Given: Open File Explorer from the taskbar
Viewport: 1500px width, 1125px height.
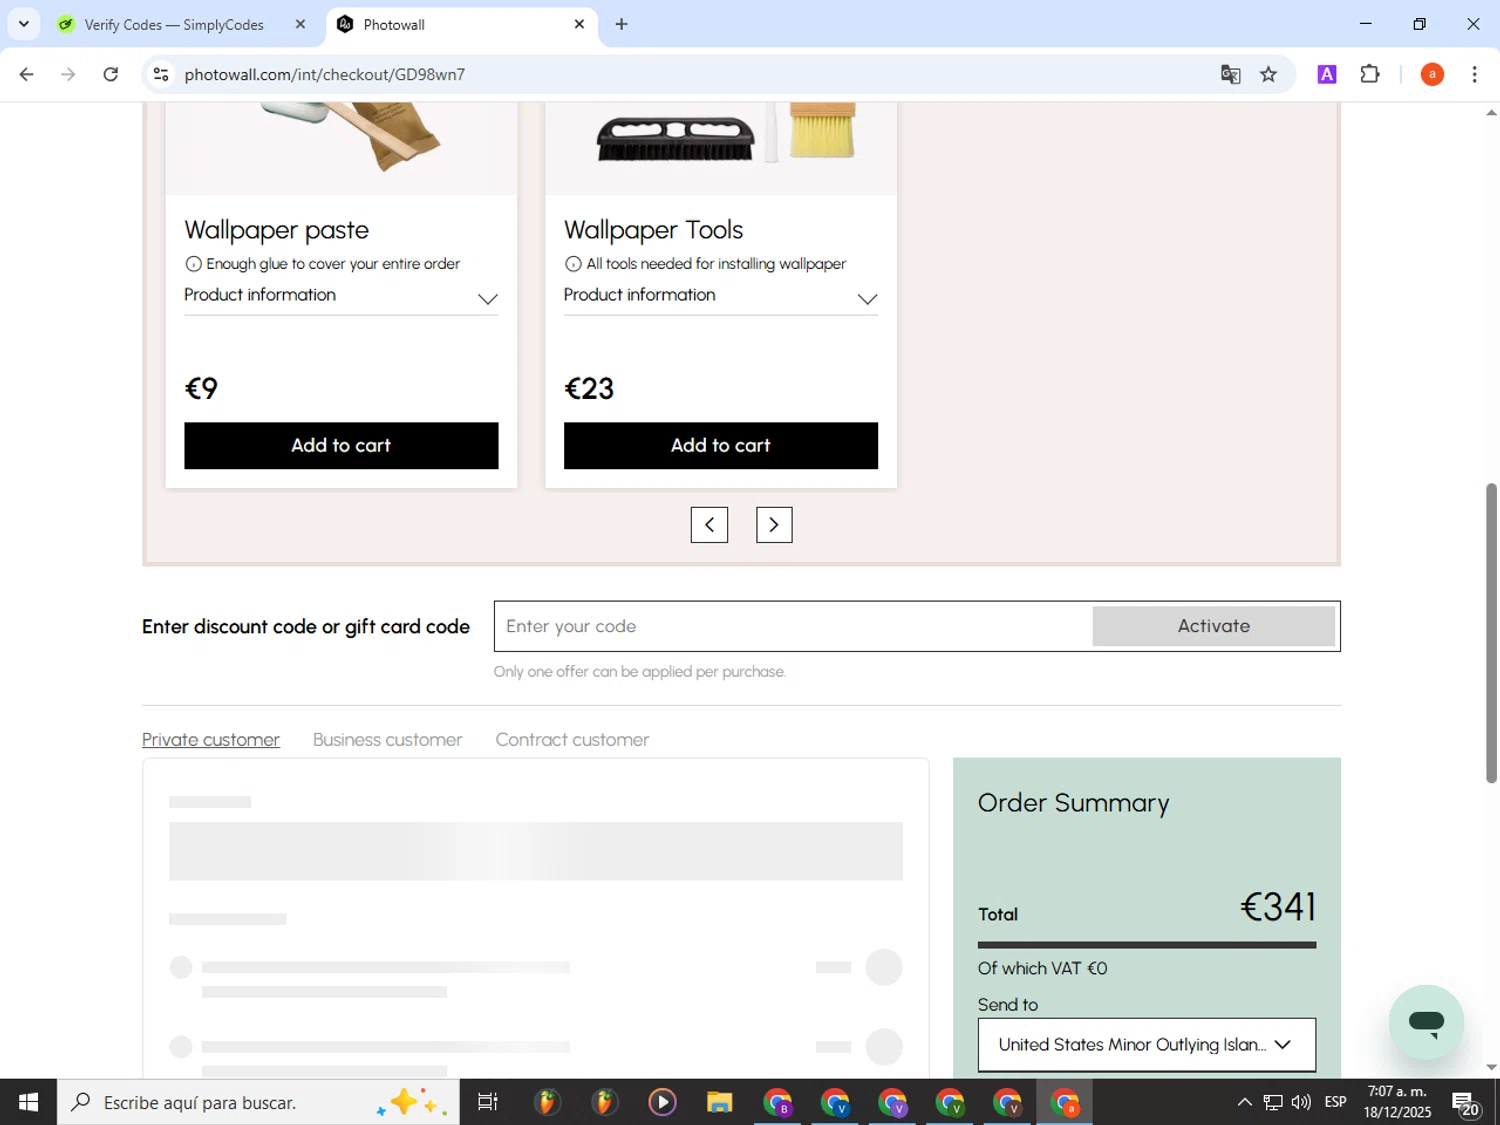Looking at the screenshot, I should (719, 1102).
